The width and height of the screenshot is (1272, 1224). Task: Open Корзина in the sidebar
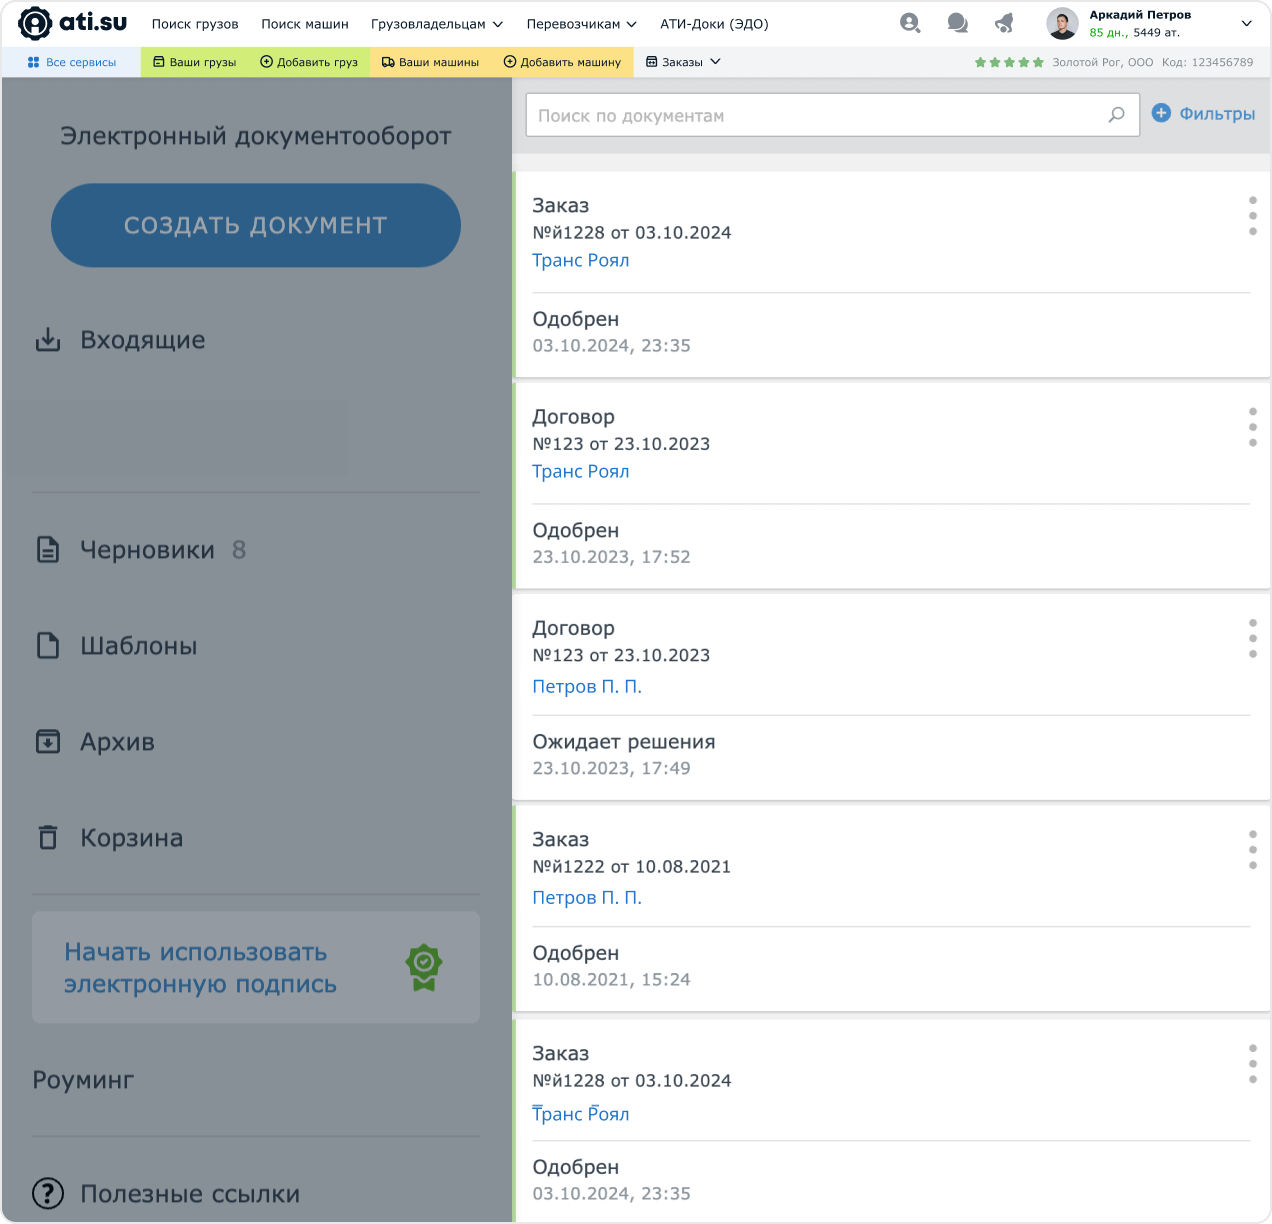tap(131, 838)
